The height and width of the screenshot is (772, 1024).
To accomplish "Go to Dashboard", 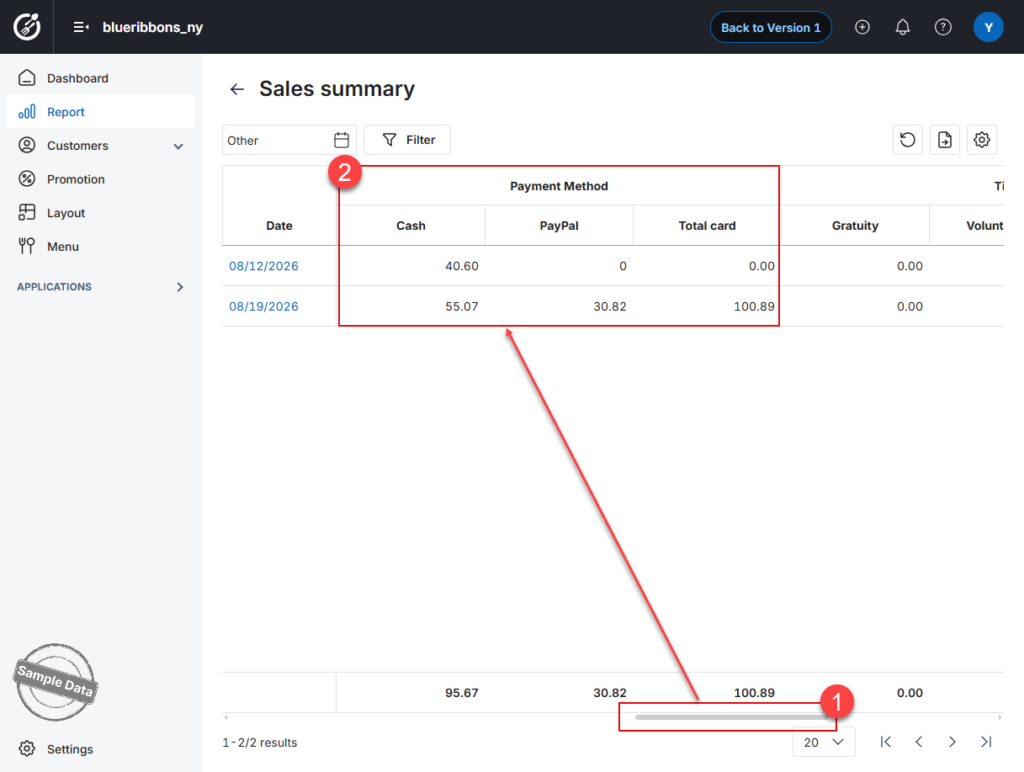I will click(x=101, y=78).
